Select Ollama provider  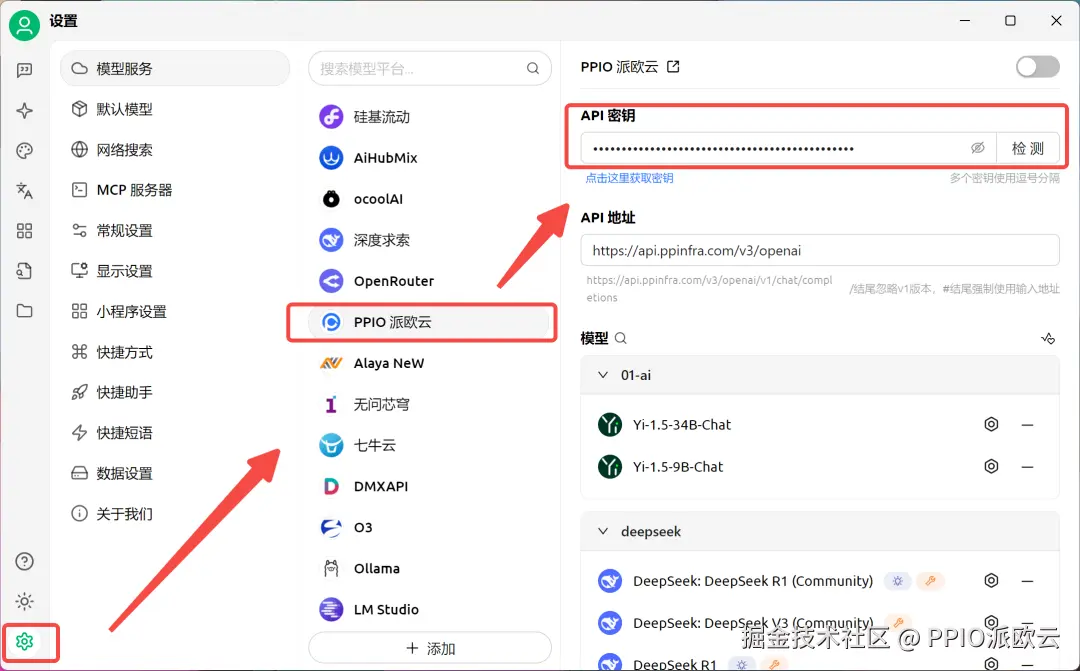point(430,568)
